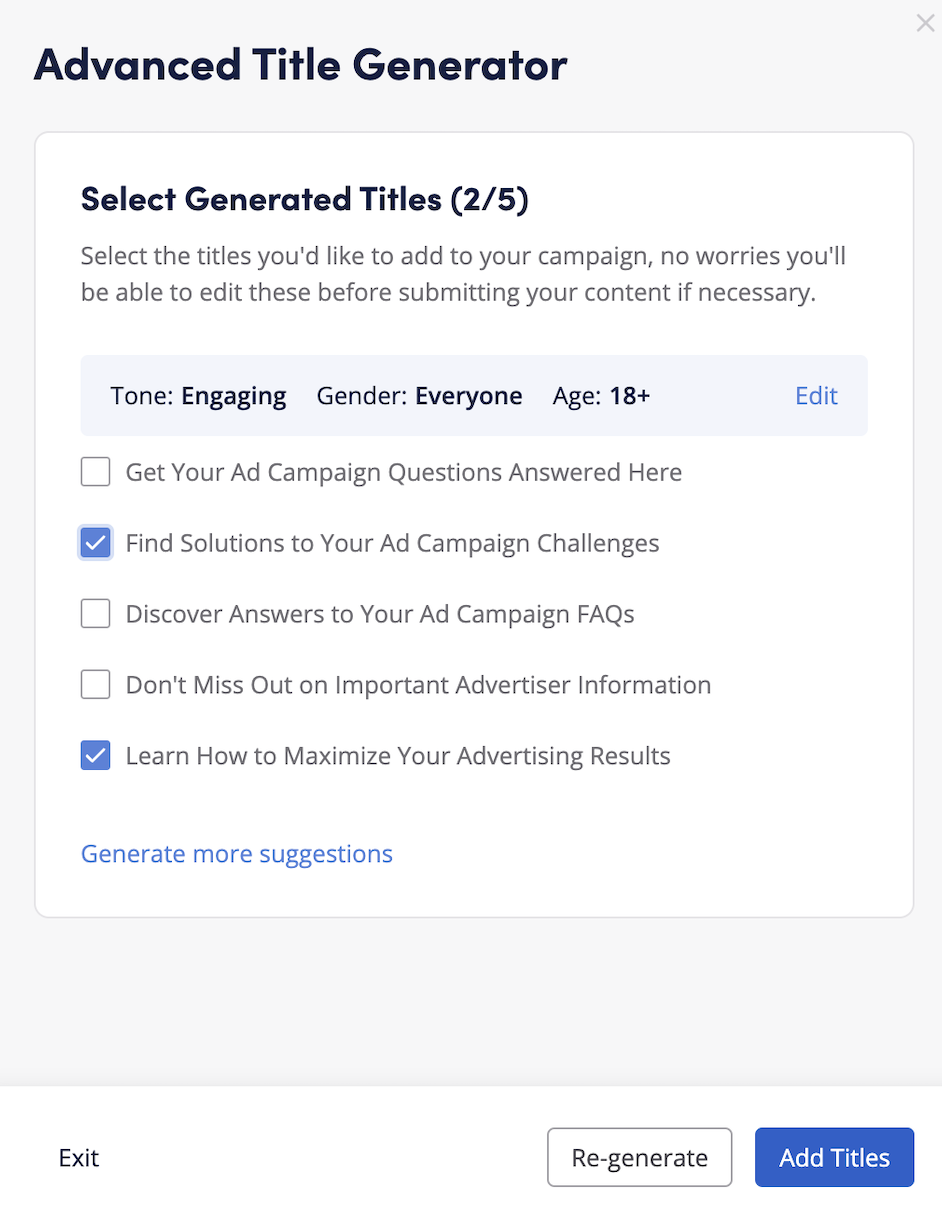Click the Tone: Engaging setting
This screenshot has width=942, height=1216.
point(198,396)
